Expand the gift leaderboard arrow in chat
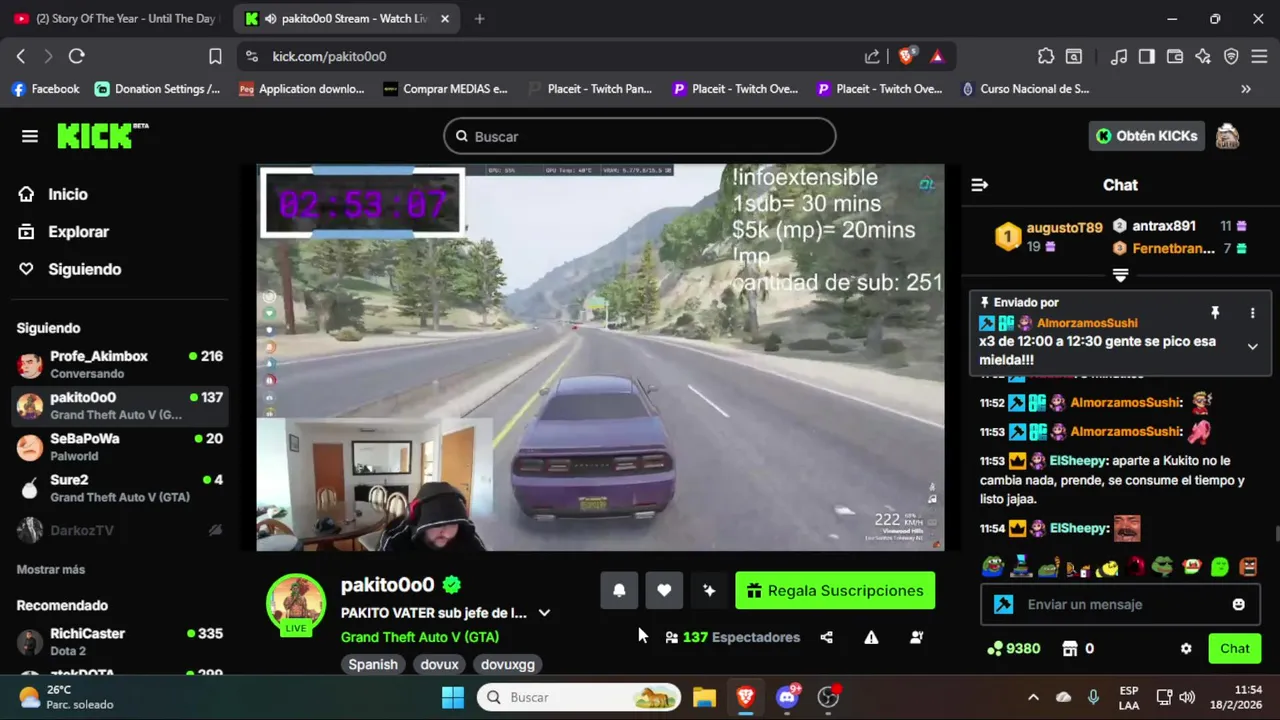This screenshot has height=720, width=1280. click(1120, 275)
